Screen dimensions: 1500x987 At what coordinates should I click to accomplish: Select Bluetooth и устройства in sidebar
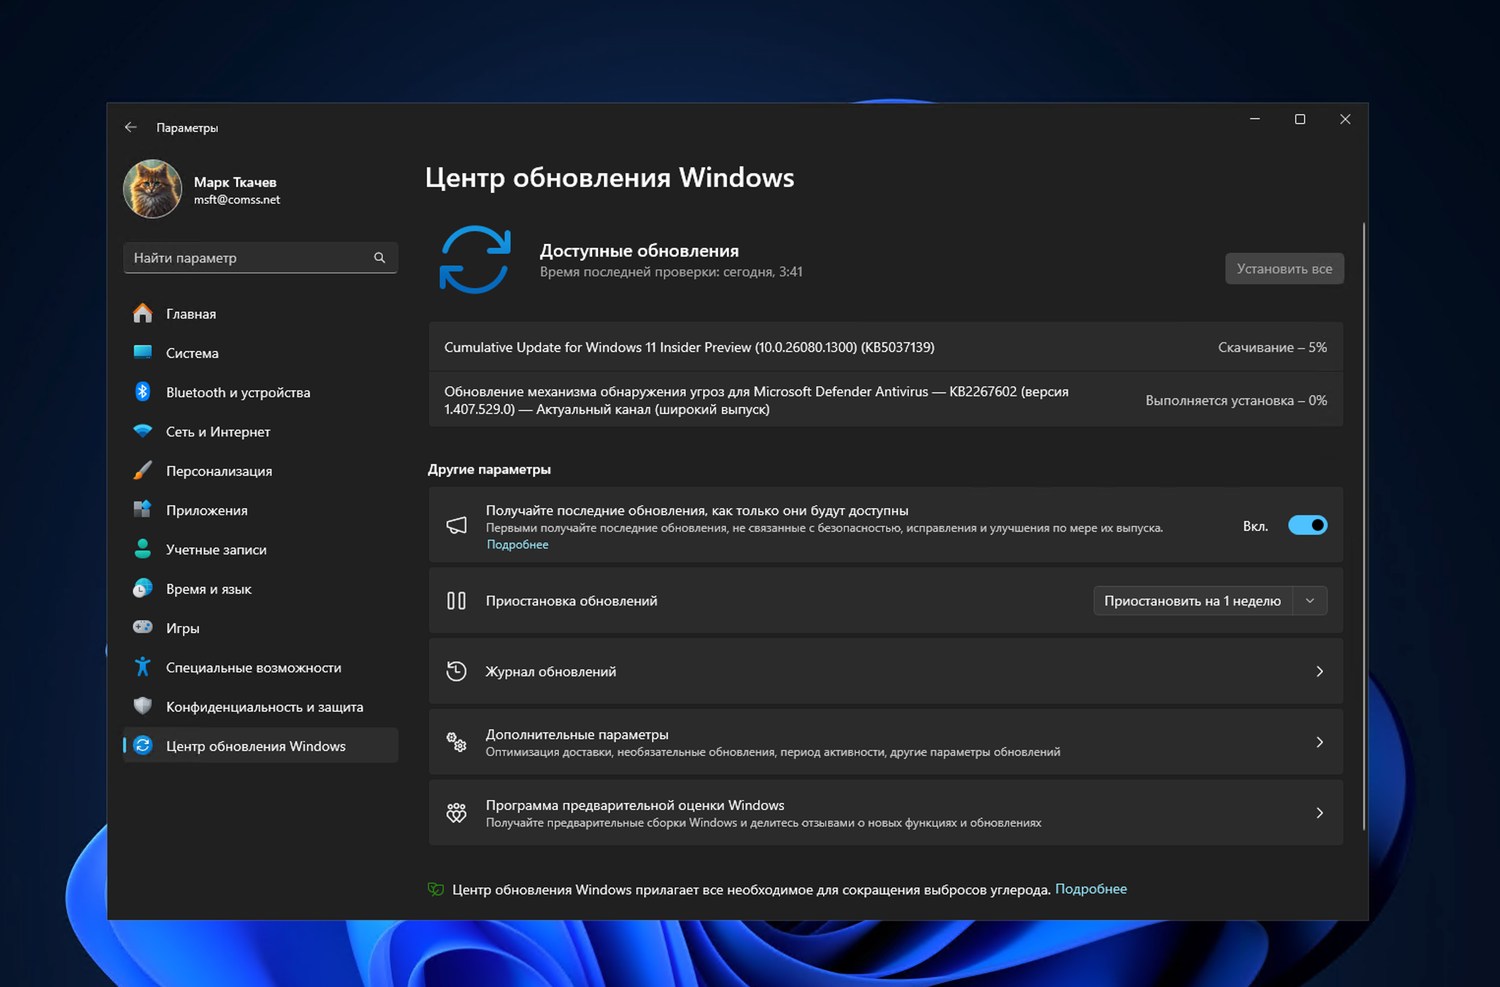[x=260, y=392]
